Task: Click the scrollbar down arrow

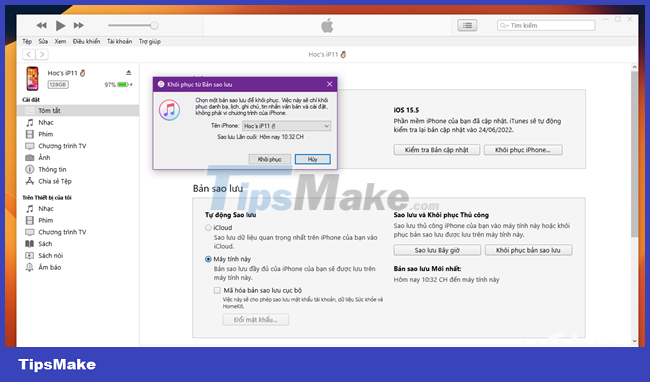Action: click(634, 341)
